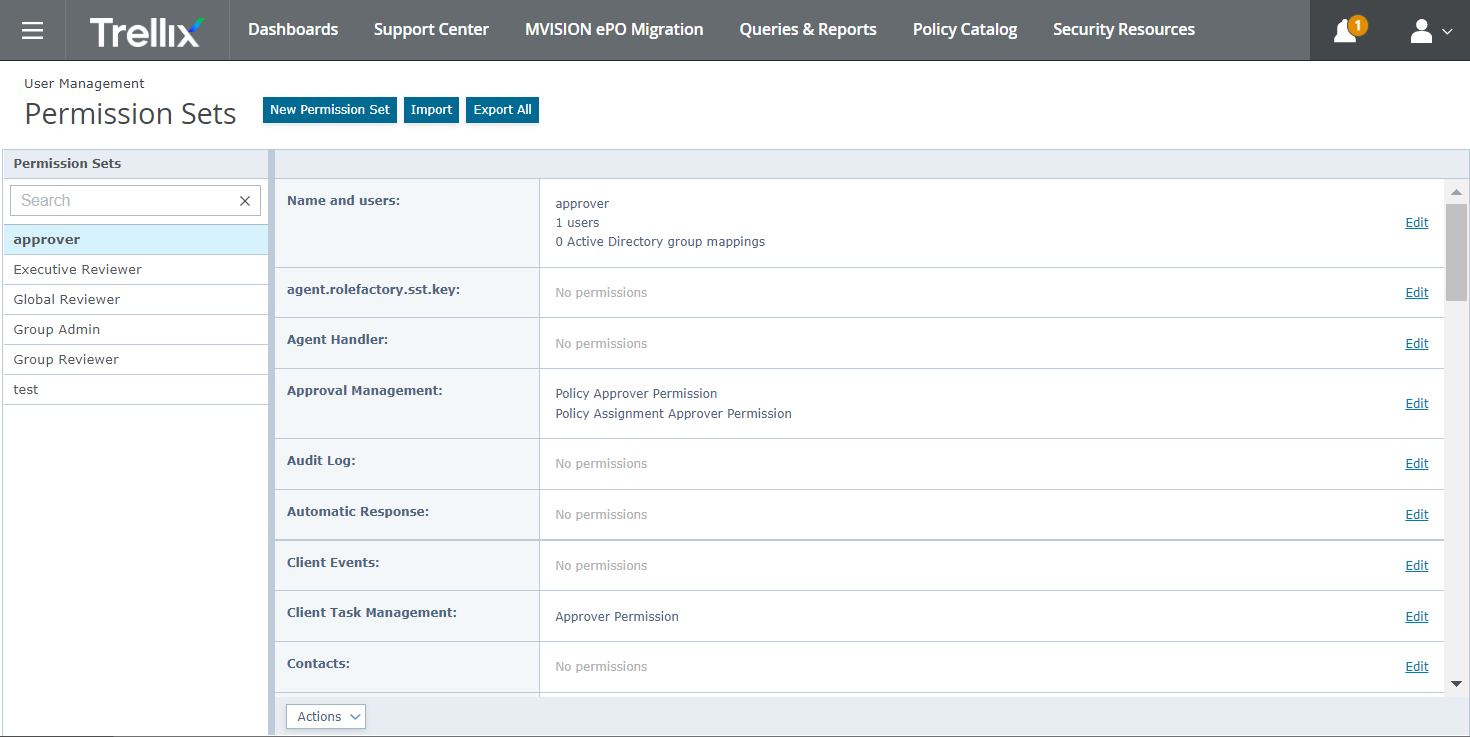Select the Global Reviewer permission set
Viewport: 1470px width, 737px height.
tap(136, 300)
